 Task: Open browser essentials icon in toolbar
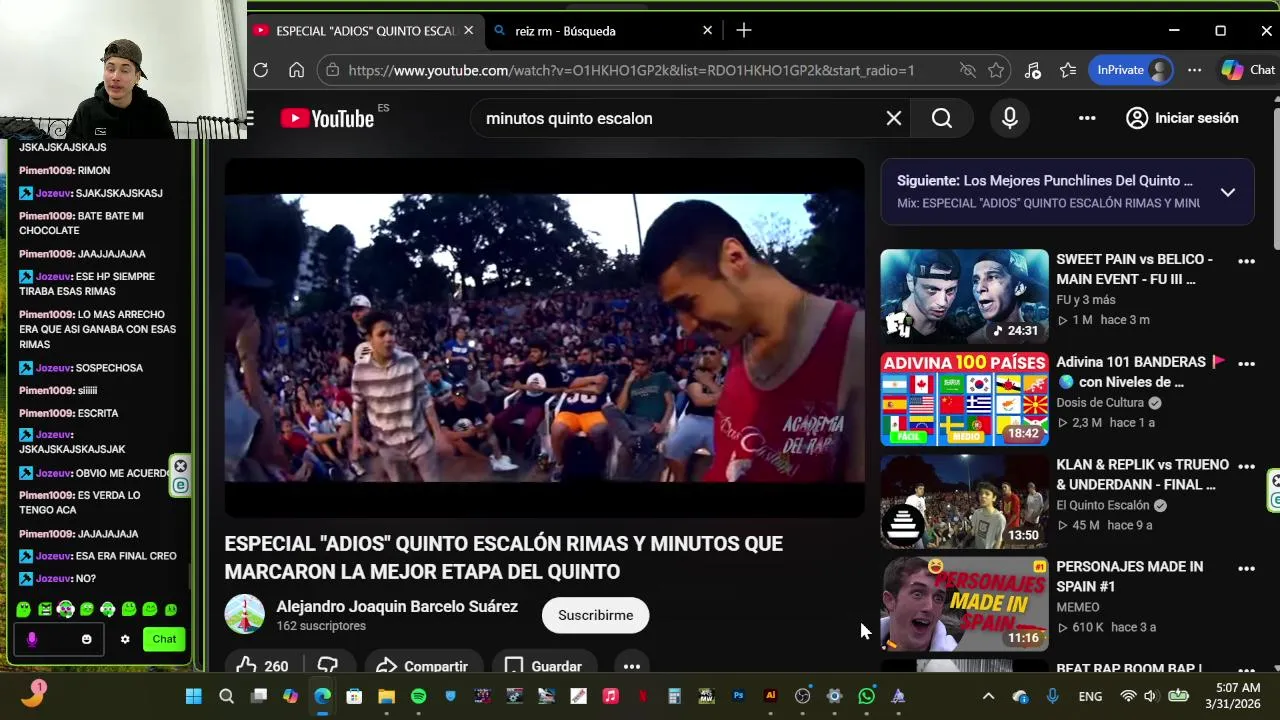pyautogui.click(x=1033, y=70)
